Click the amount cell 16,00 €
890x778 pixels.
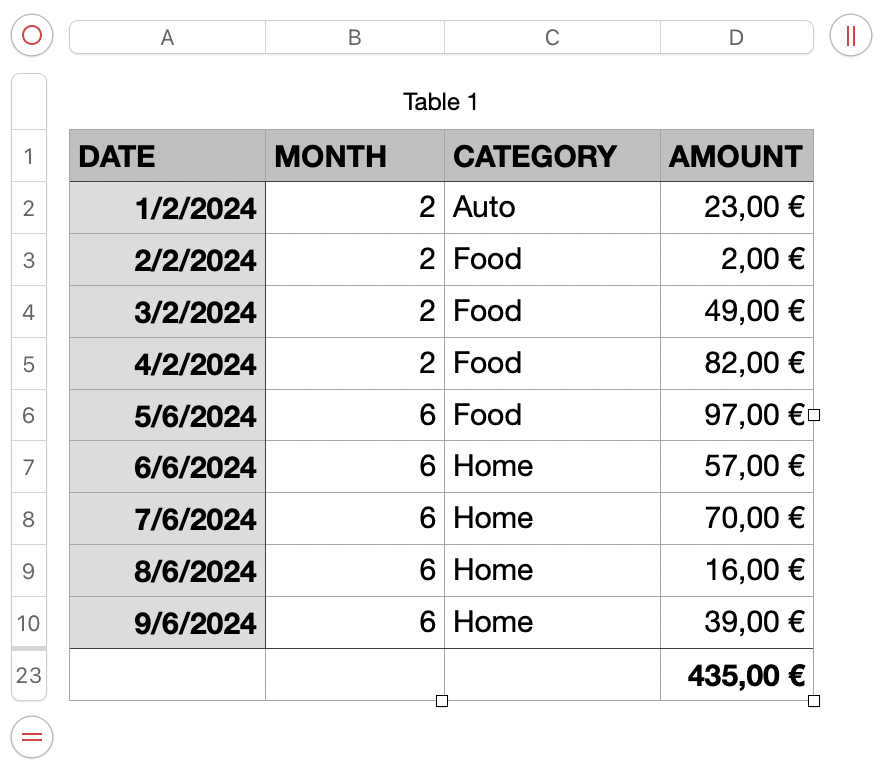[x=736, y=571]
